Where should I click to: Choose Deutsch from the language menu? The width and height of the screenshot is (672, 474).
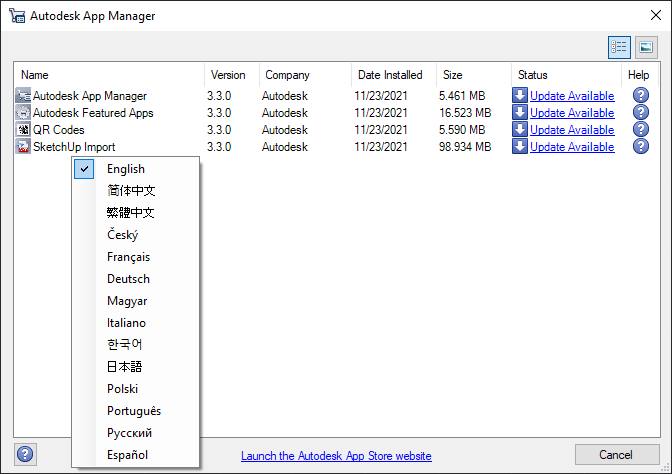coord(128,279)
